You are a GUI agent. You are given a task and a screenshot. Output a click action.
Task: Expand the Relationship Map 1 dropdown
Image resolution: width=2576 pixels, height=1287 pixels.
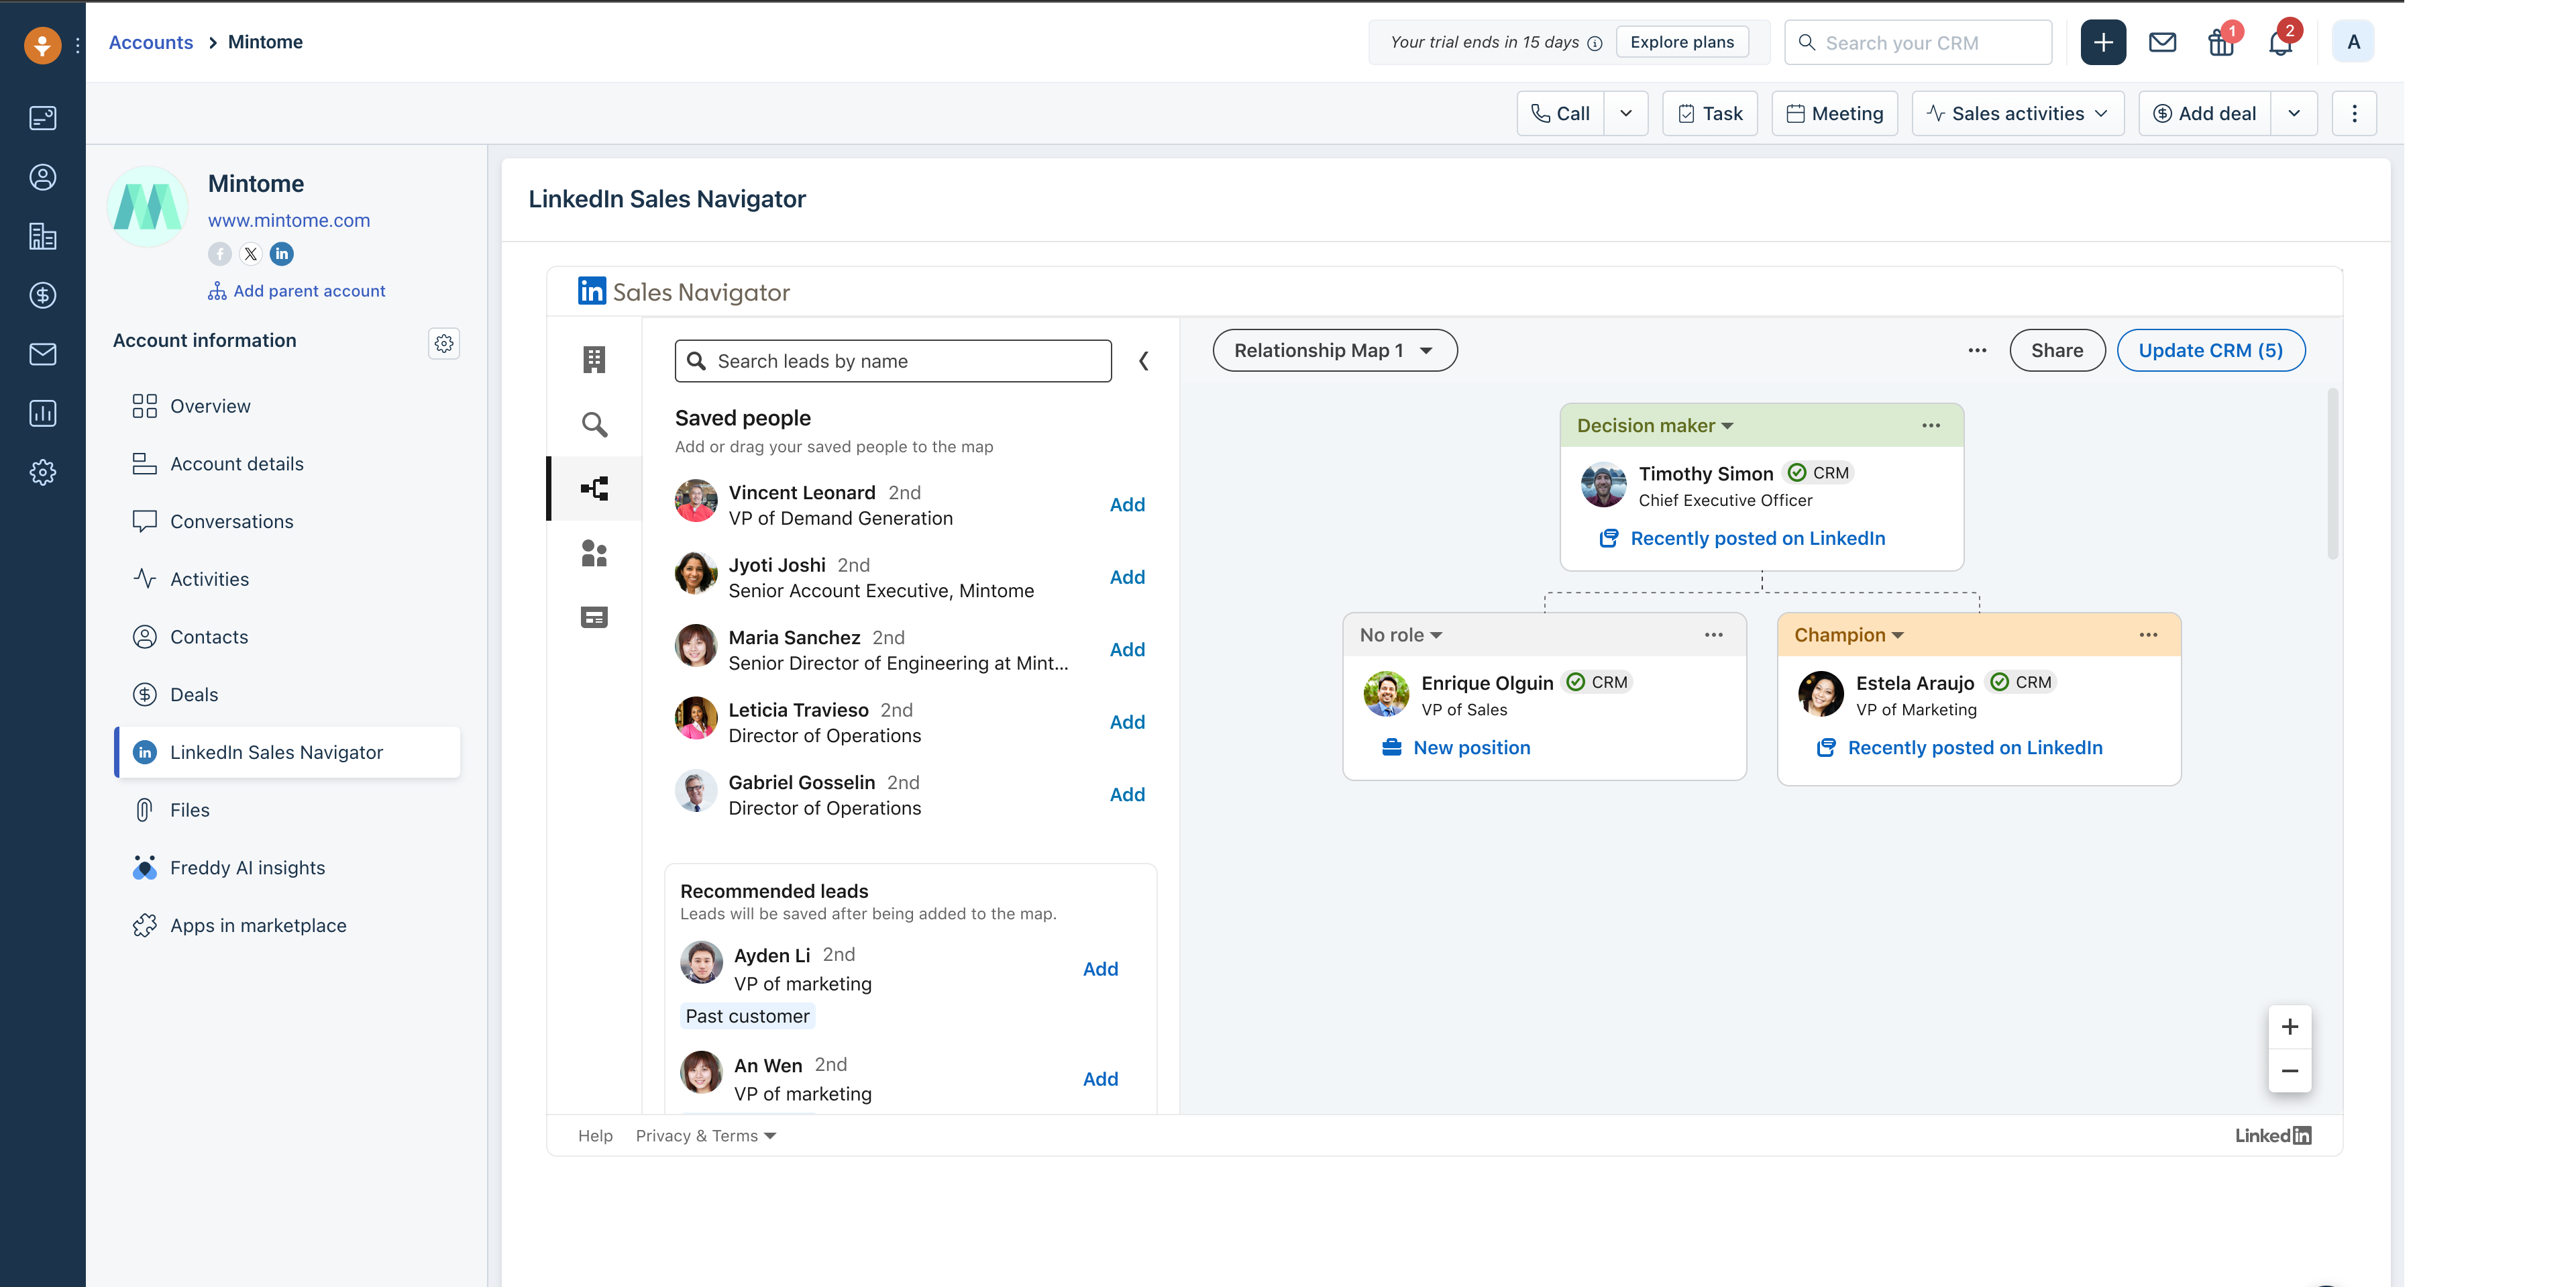coord(1334,351)
